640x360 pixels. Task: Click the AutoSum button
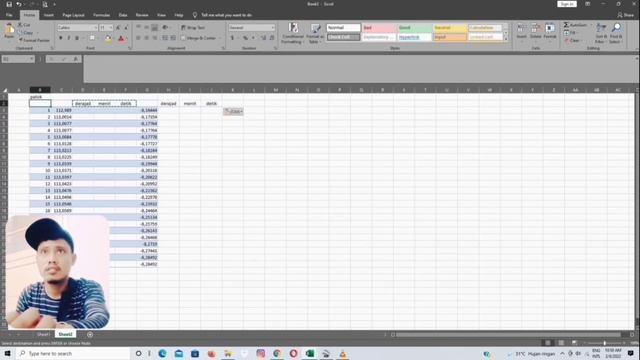coord(576,25)
